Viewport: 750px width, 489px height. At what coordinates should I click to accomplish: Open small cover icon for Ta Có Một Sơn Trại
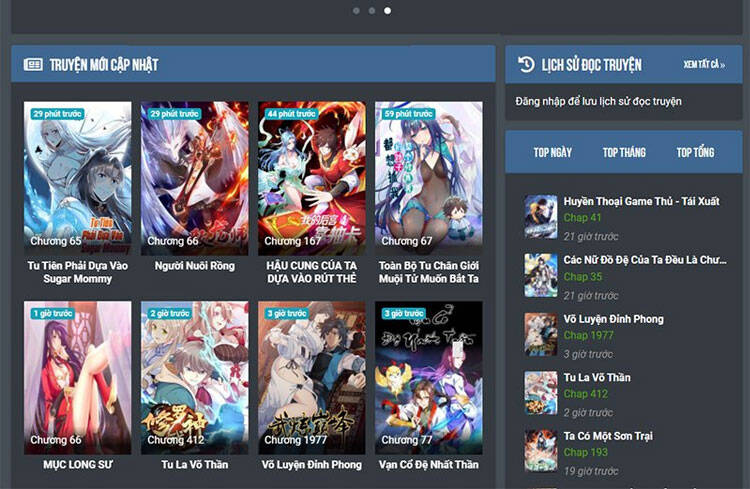pos(541,451)
